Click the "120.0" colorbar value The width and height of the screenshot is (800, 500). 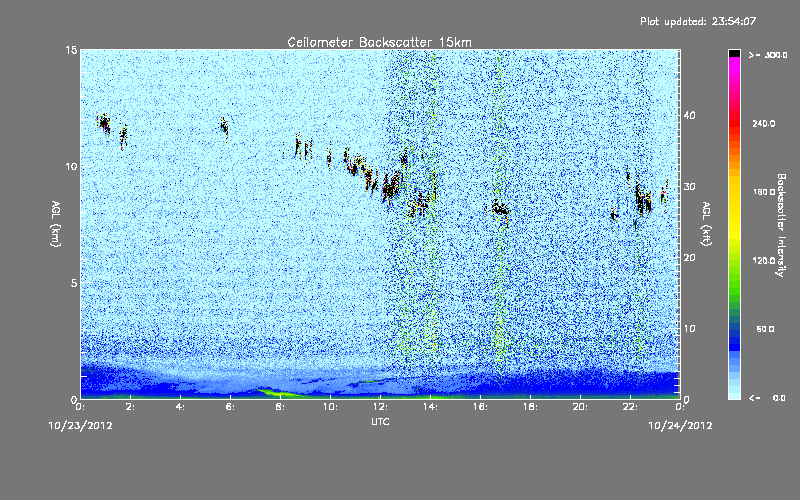[764, 261]
